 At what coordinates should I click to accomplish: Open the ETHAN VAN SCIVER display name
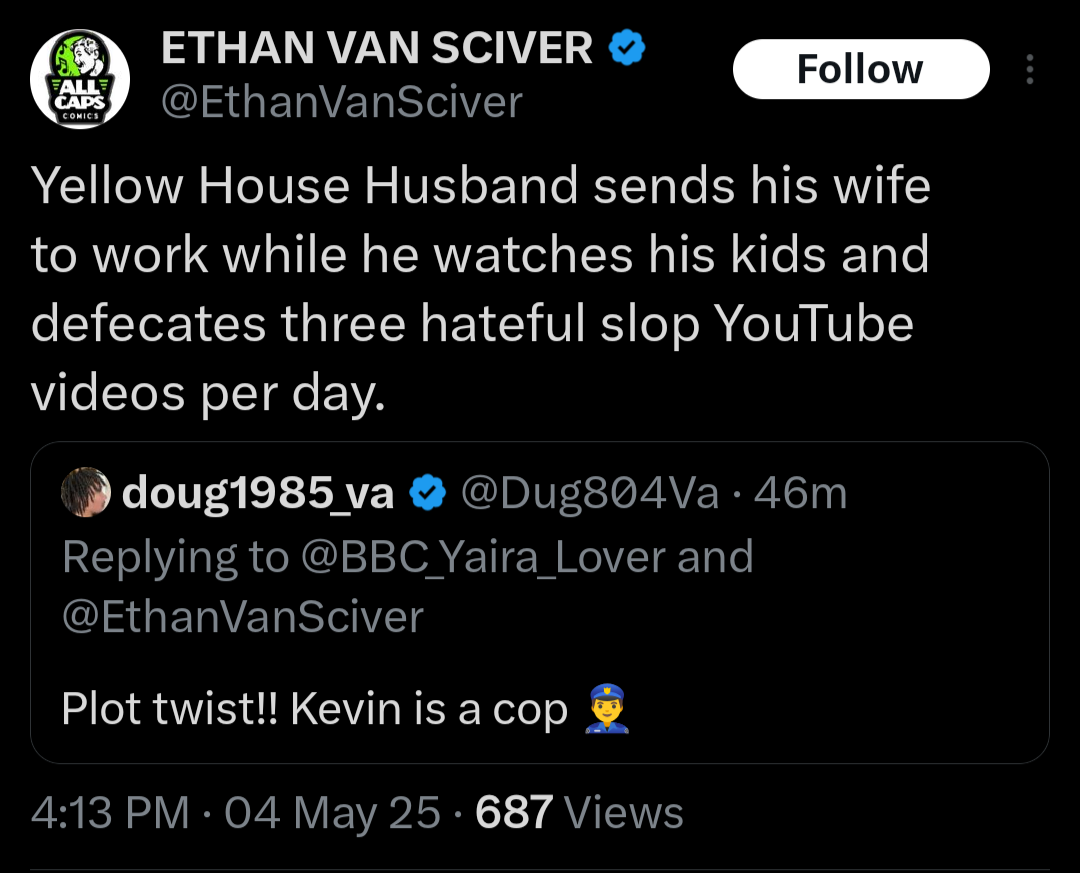click(377, 48)
